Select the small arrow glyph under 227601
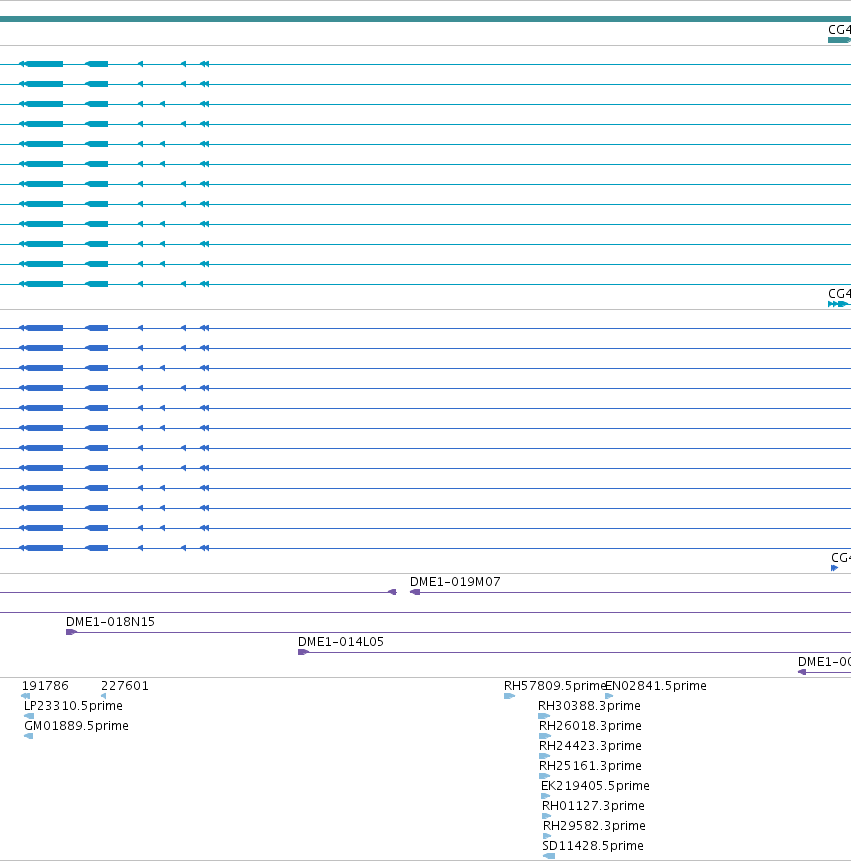This screenshot has width=851, height=861. tap(103, 696)
